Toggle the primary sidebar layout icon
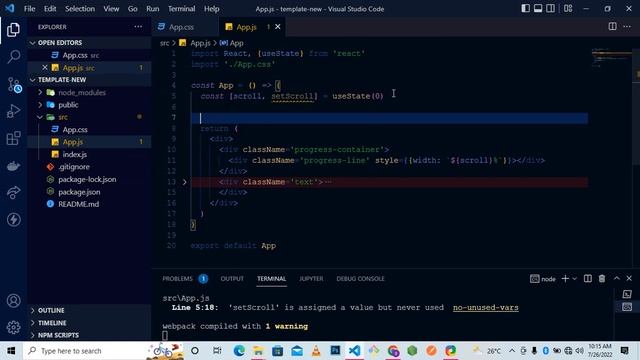640x360 pixels. [525, 8]
